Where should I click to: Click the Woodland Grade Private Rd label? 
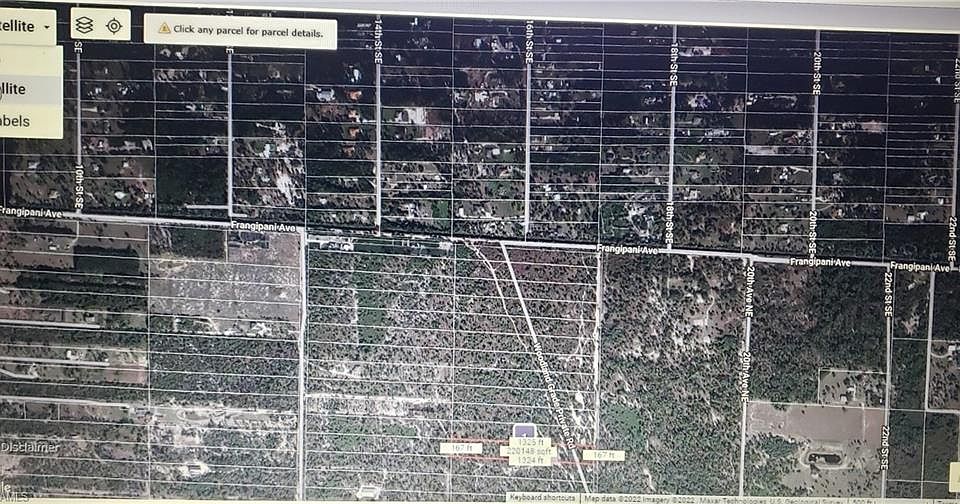click(x=554, y=397)
